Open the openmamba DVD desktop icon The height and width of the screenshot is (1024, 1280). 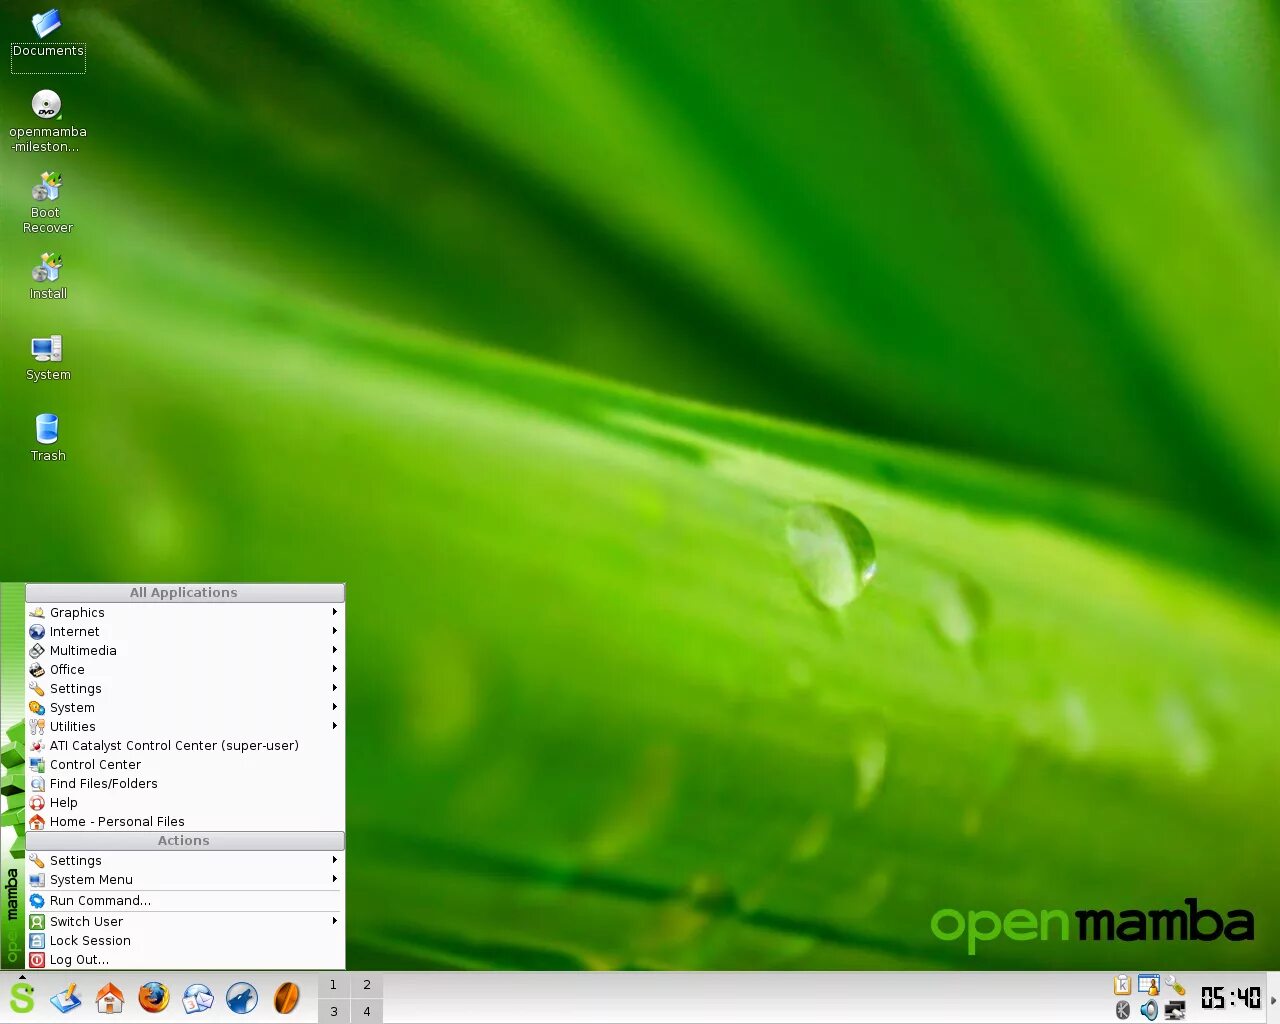(47, 121)
